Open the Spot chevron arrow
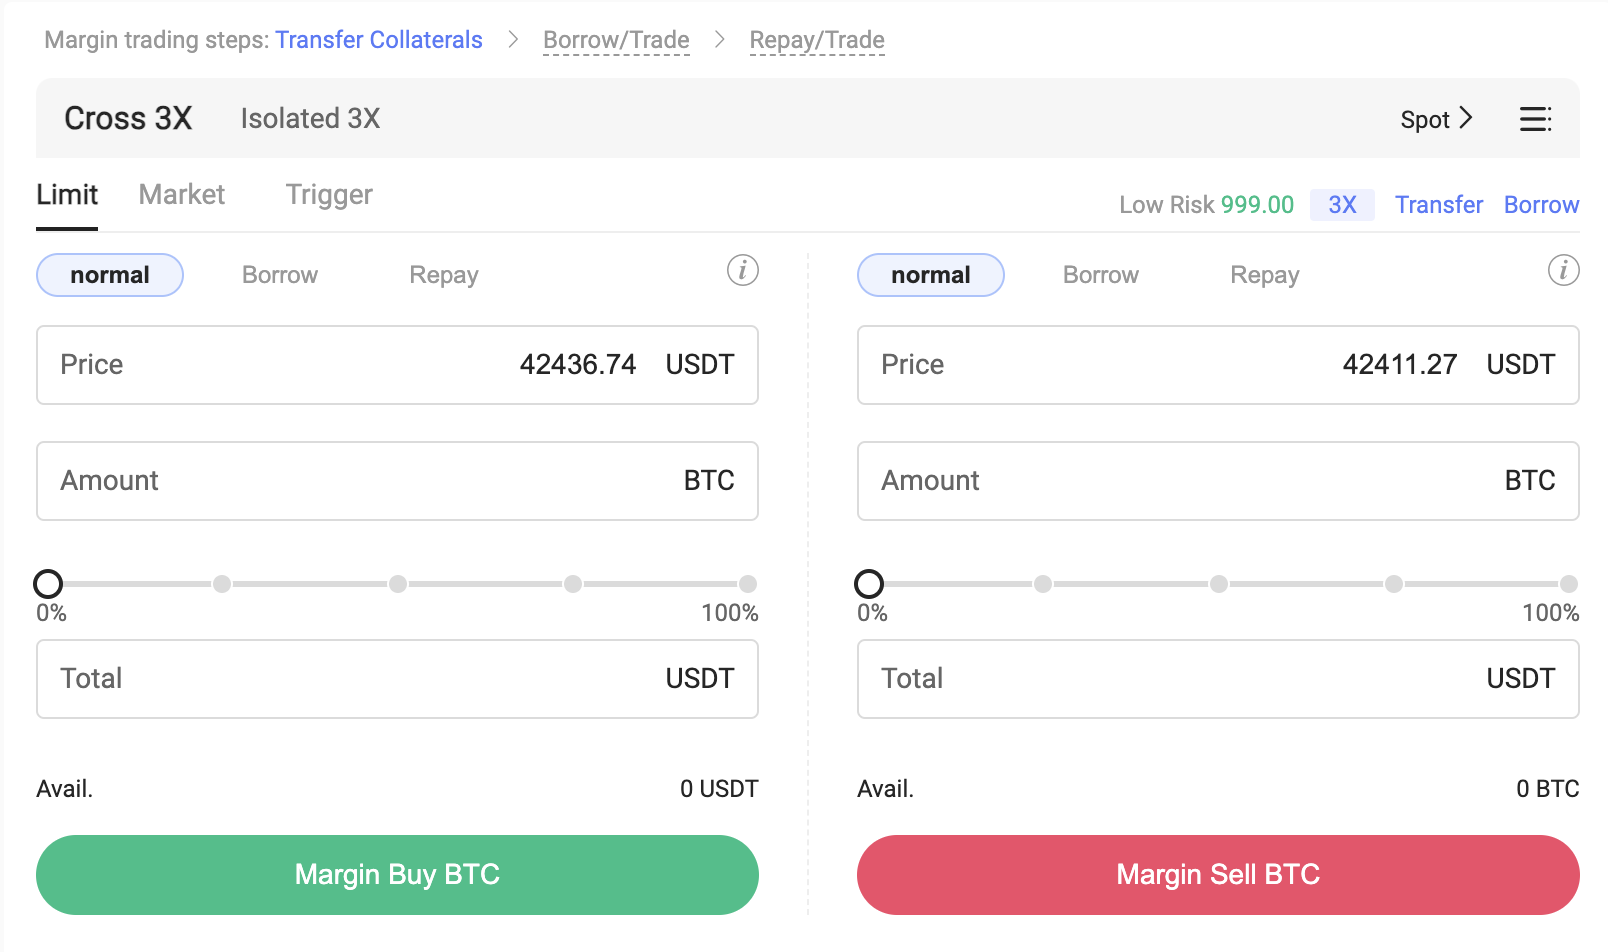1608x952 pixels. click(x=1466, y=118)
